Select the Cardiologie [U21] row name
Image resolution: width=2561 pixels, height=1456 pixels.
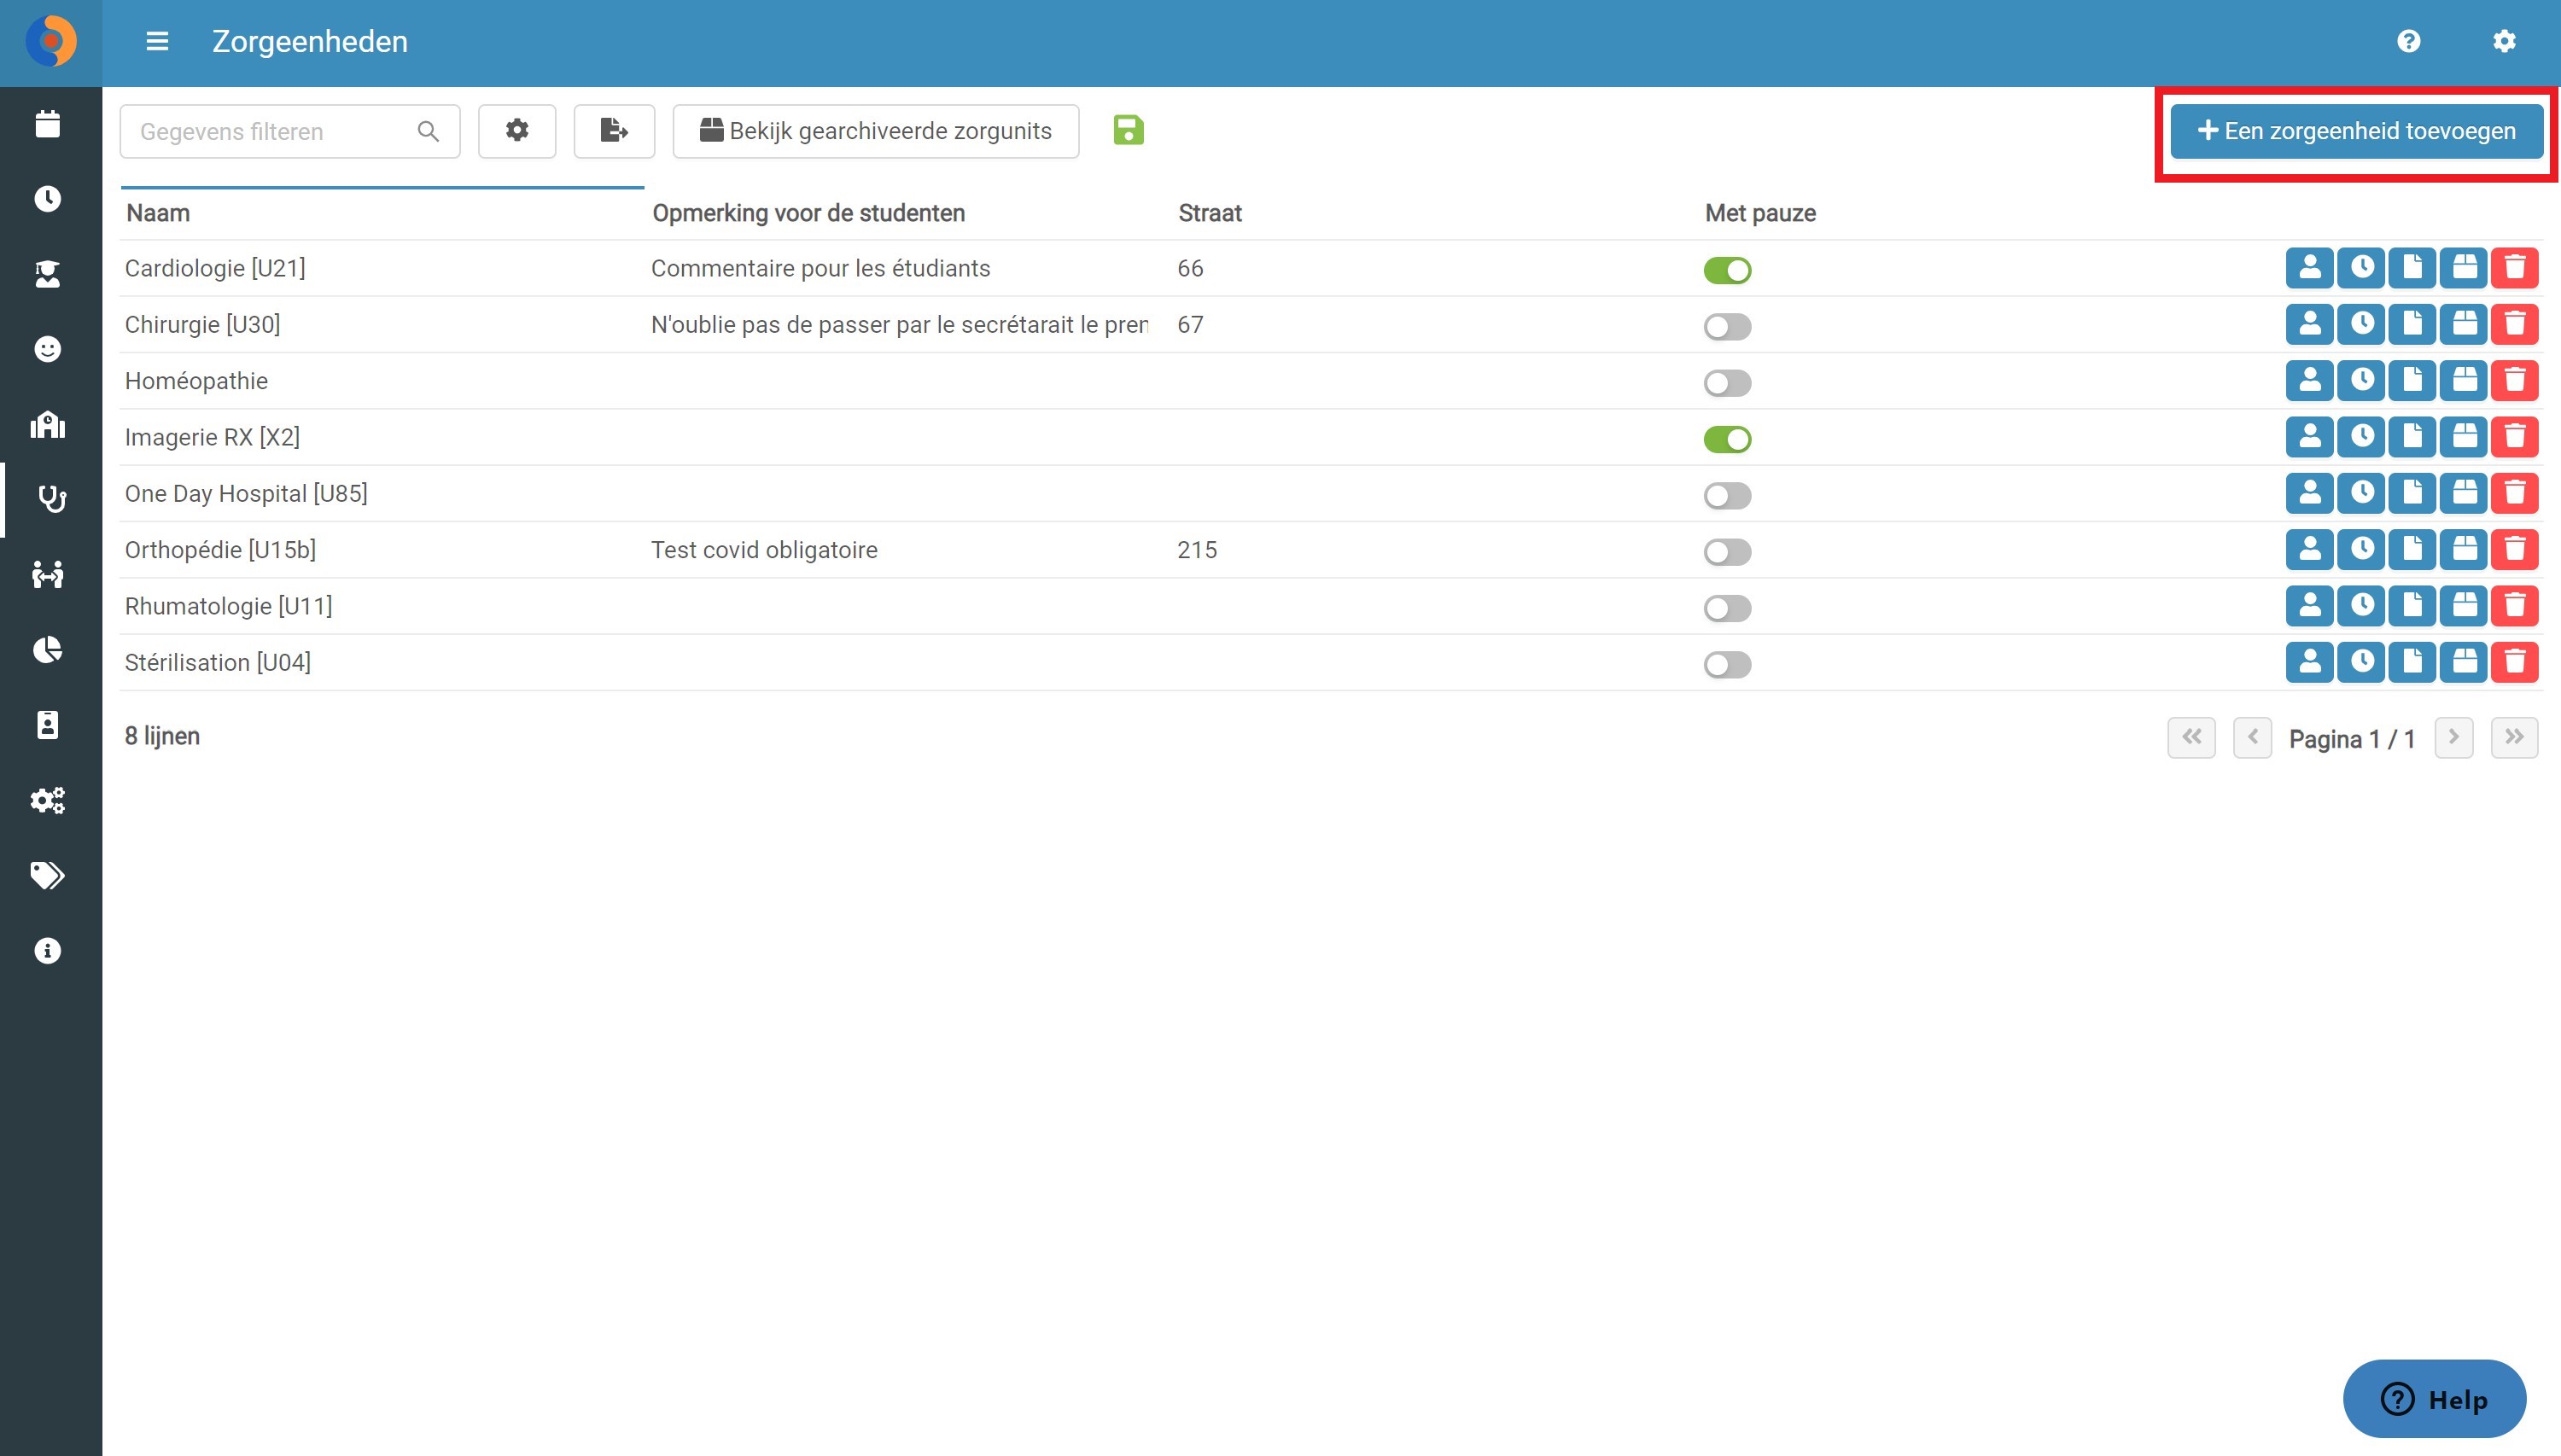[215, 268]
